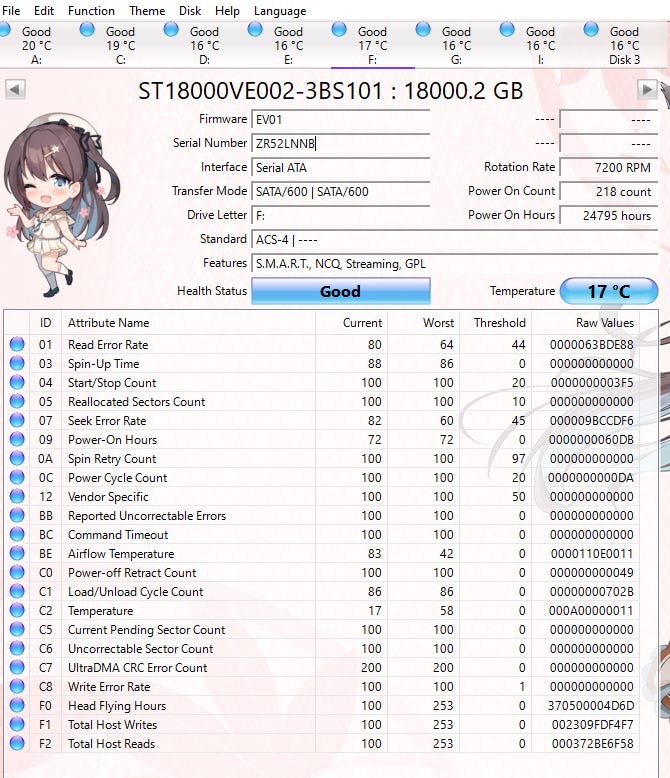Switch to drive D: tab

pyautogui.click(x=204, y=45)
